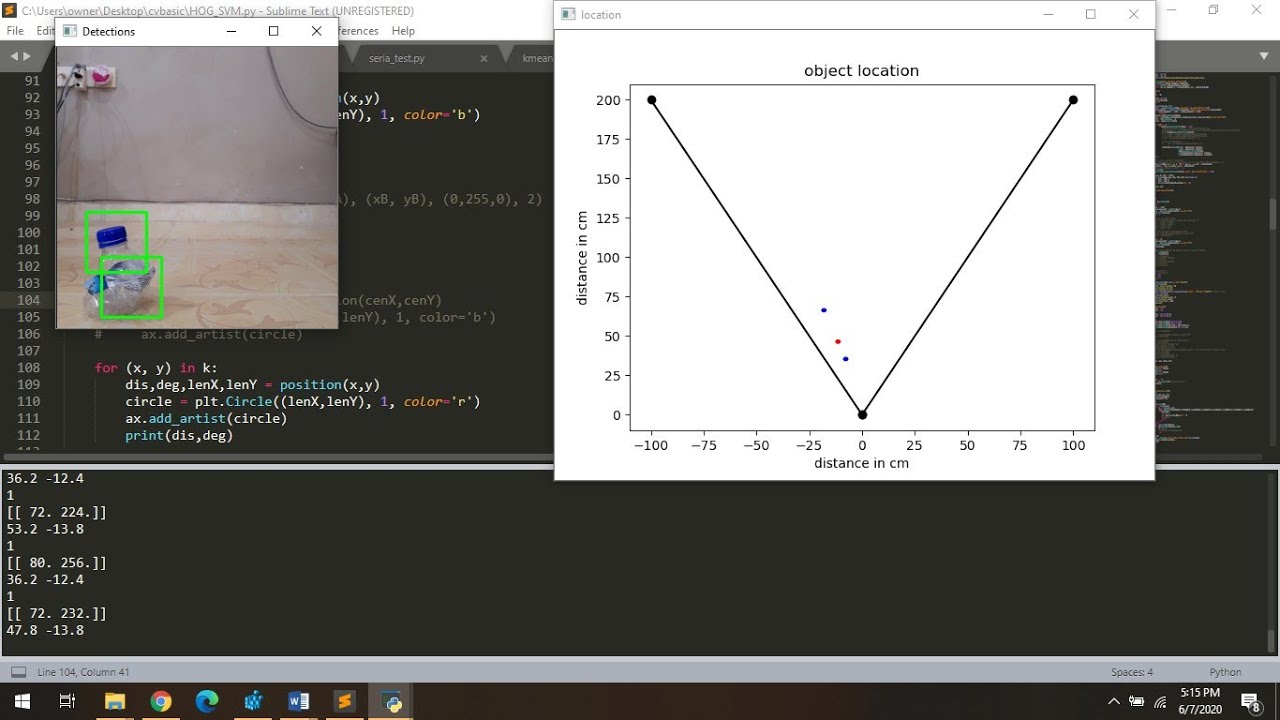1280x720 pixels.
Task: Close the location plot window
Action: [x=1133, y=14]
